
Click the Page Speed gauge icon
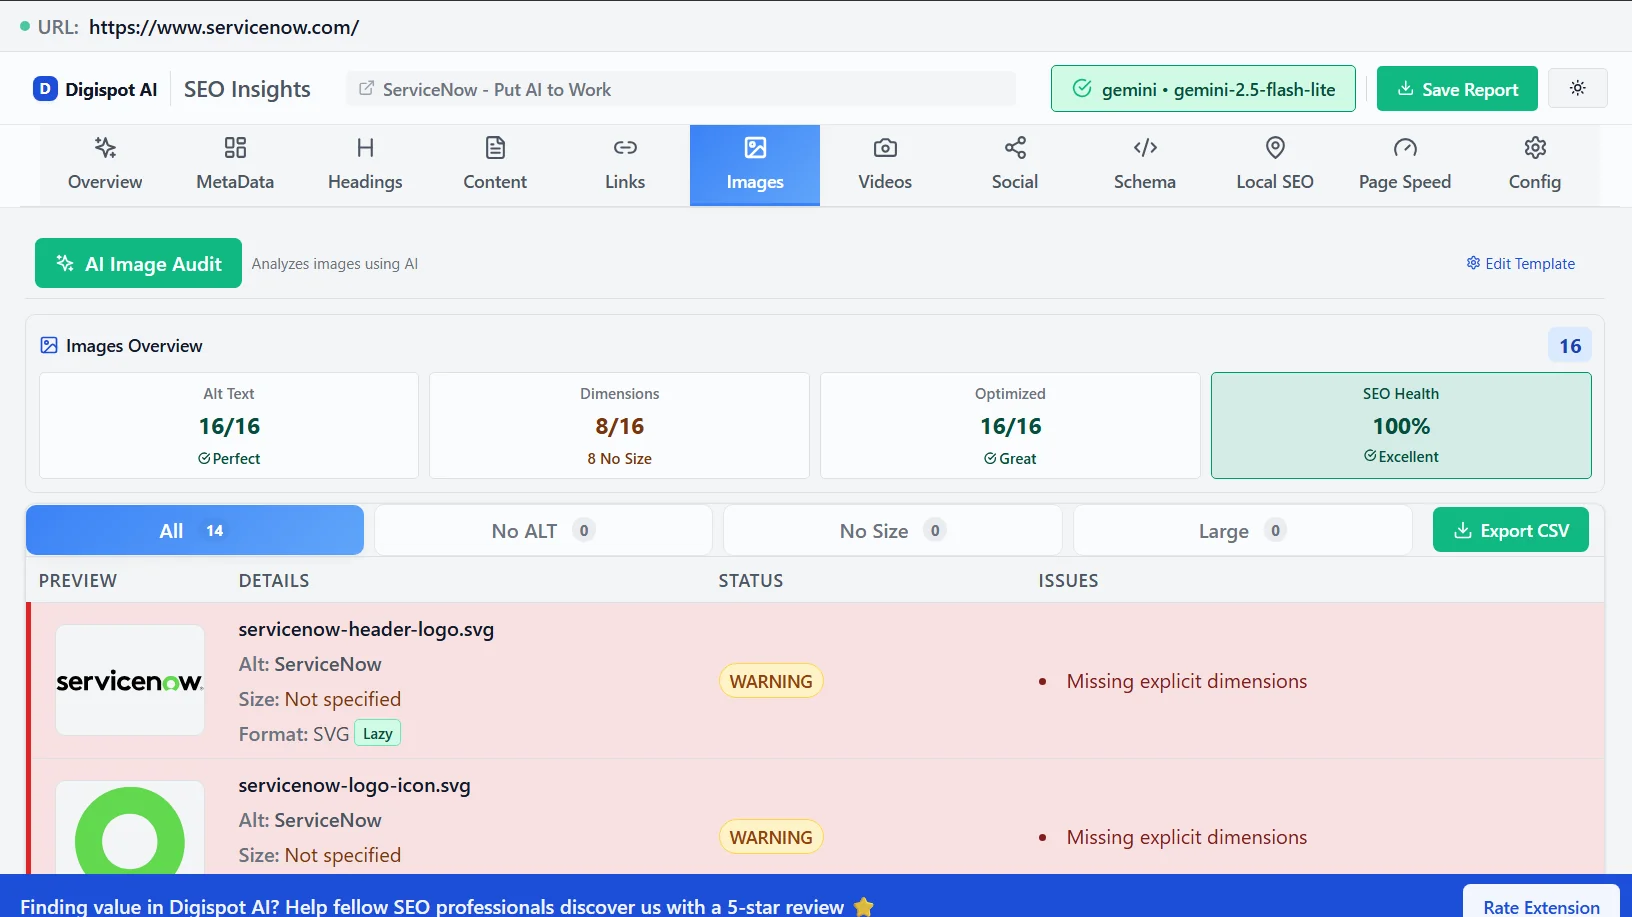click(x=1404, y=148)
